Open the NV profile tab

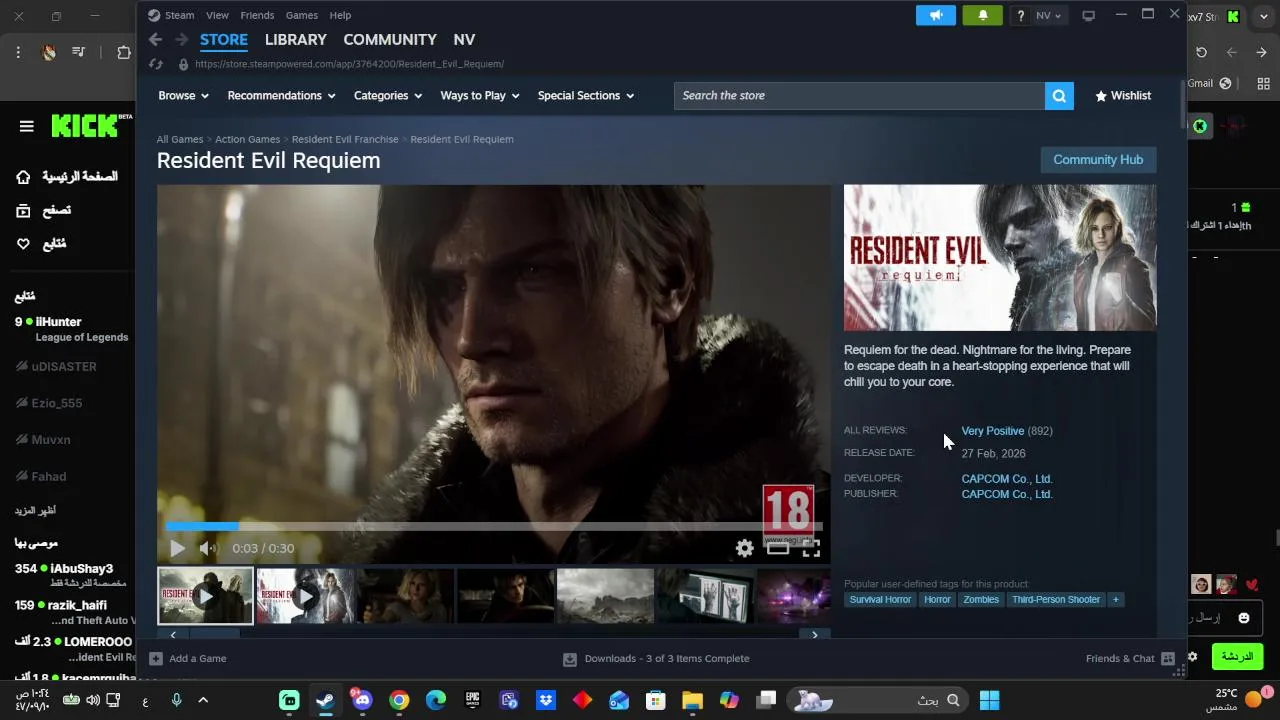[464, 40]
